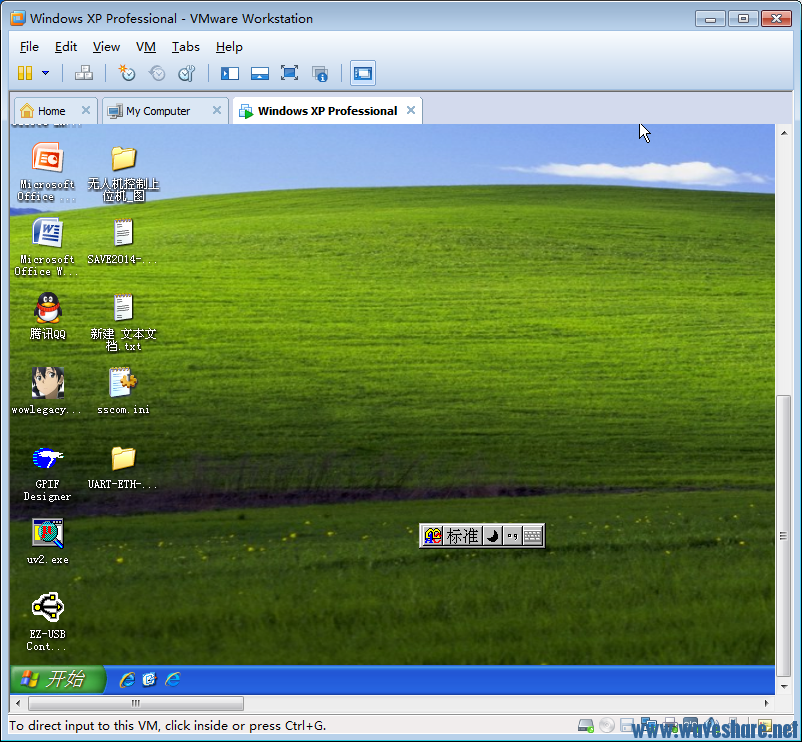Toggle Chinese punctuation on the IME bar
The image size is (802, 742).
(x=513, y=536)
